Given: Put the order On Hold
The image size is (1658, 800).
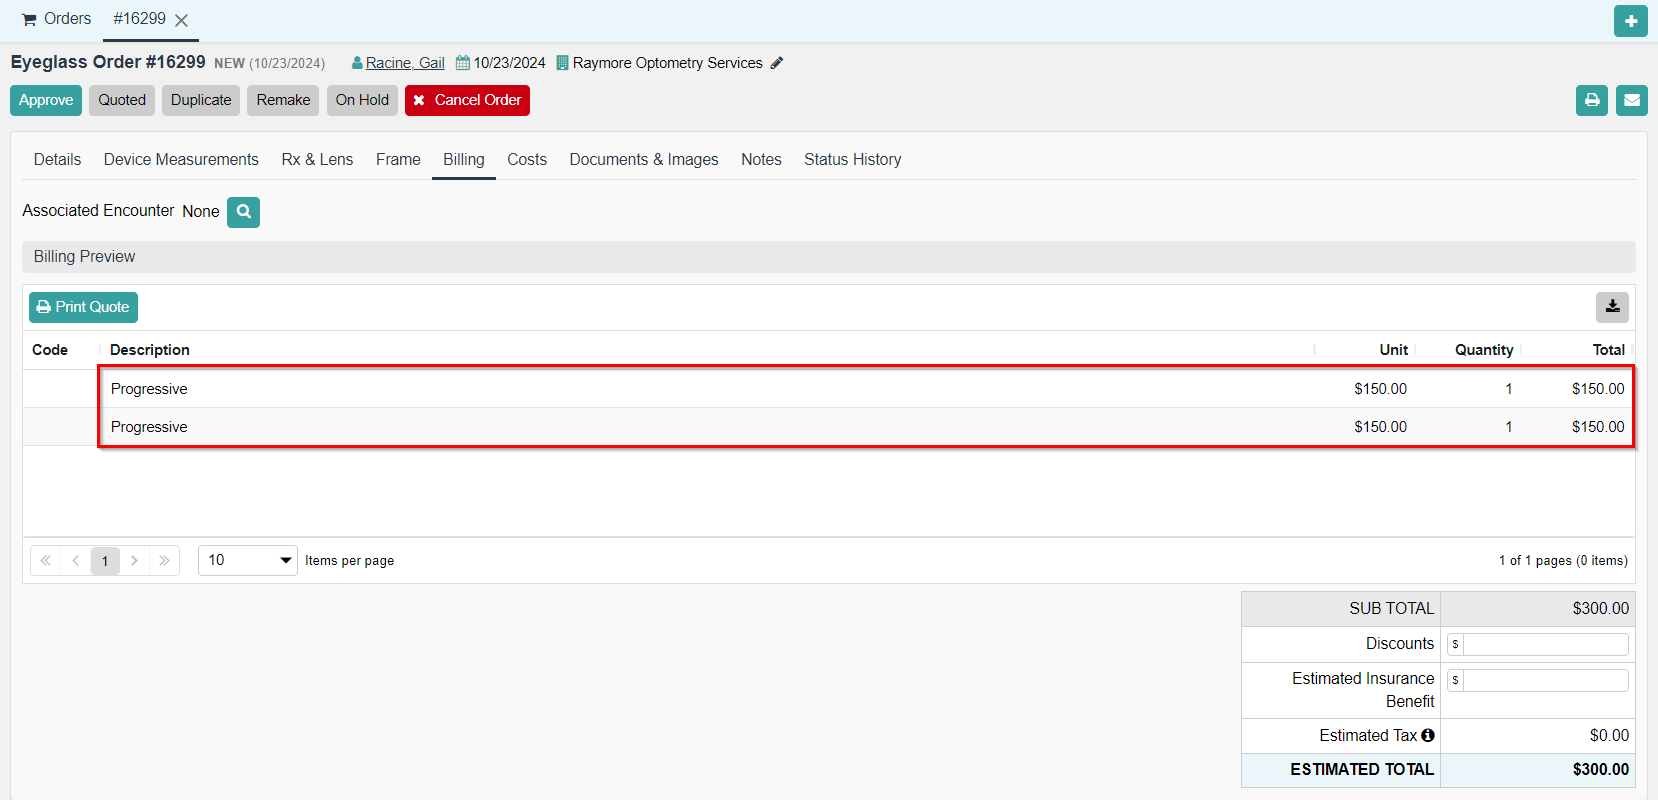Looking at the screenshot, I should pos(362,100).
